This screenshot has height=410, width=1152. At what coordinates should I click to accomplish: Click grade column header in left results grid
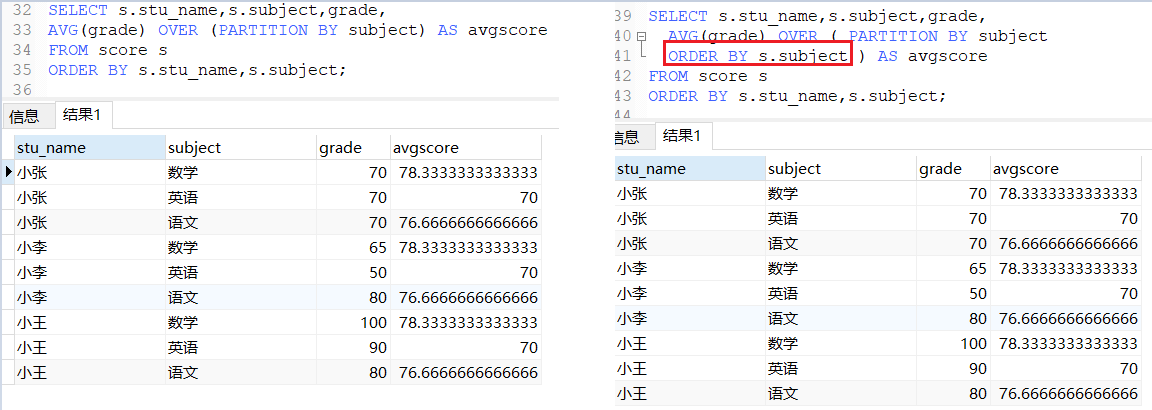point(353,148)
